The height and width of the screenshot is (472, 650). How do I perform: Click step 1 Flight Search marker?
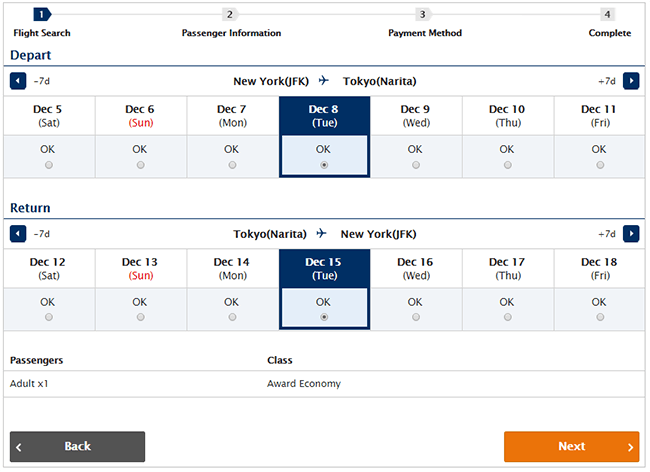click(x=42, y=15)
